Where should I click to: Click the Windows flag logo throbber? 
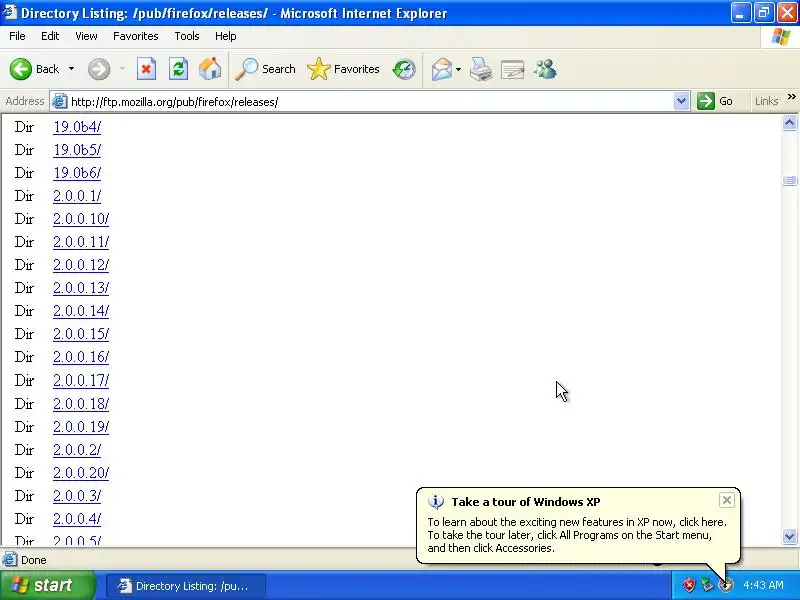click(781, 37)
